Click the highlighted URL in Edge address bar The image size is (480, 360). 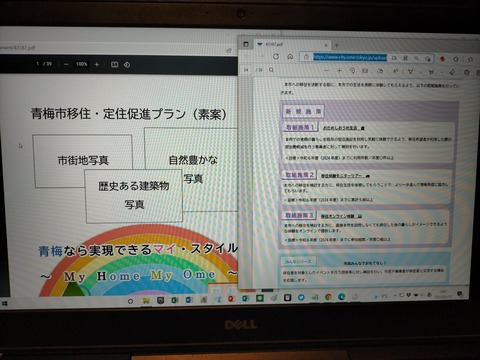[350, 57]
